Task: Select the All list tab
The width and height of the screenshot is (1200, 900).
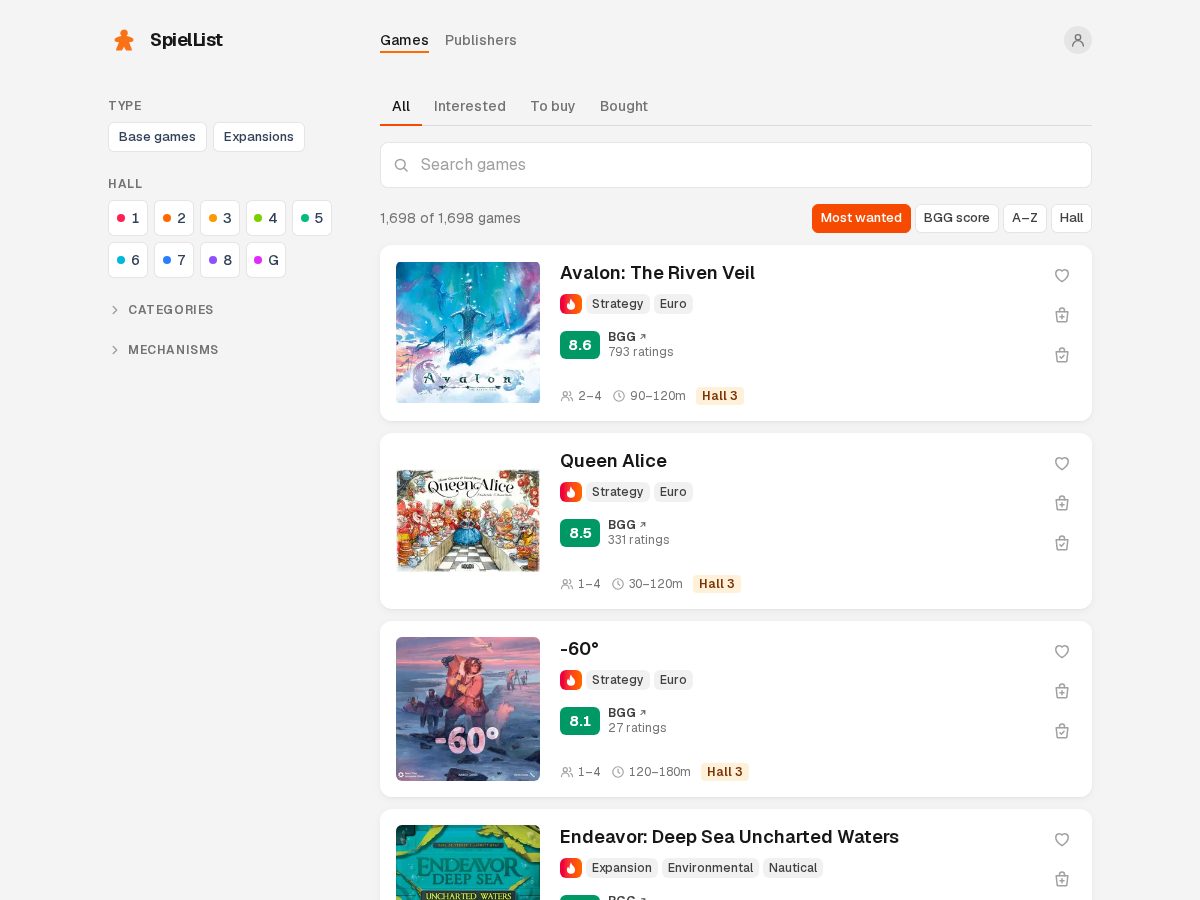Action: click(401, 106)
